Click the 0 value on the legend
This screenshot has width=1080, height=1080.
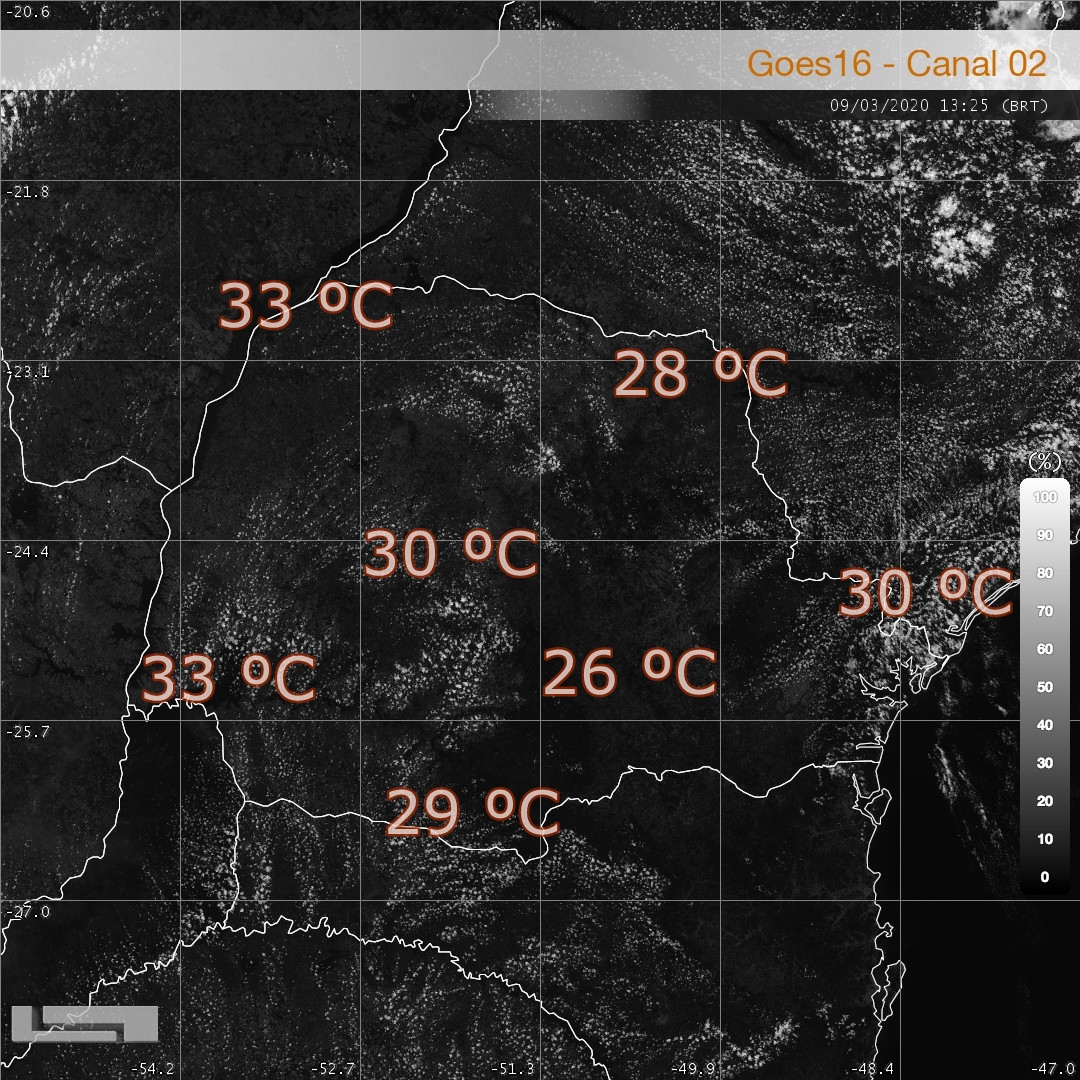pos(1045,877)
